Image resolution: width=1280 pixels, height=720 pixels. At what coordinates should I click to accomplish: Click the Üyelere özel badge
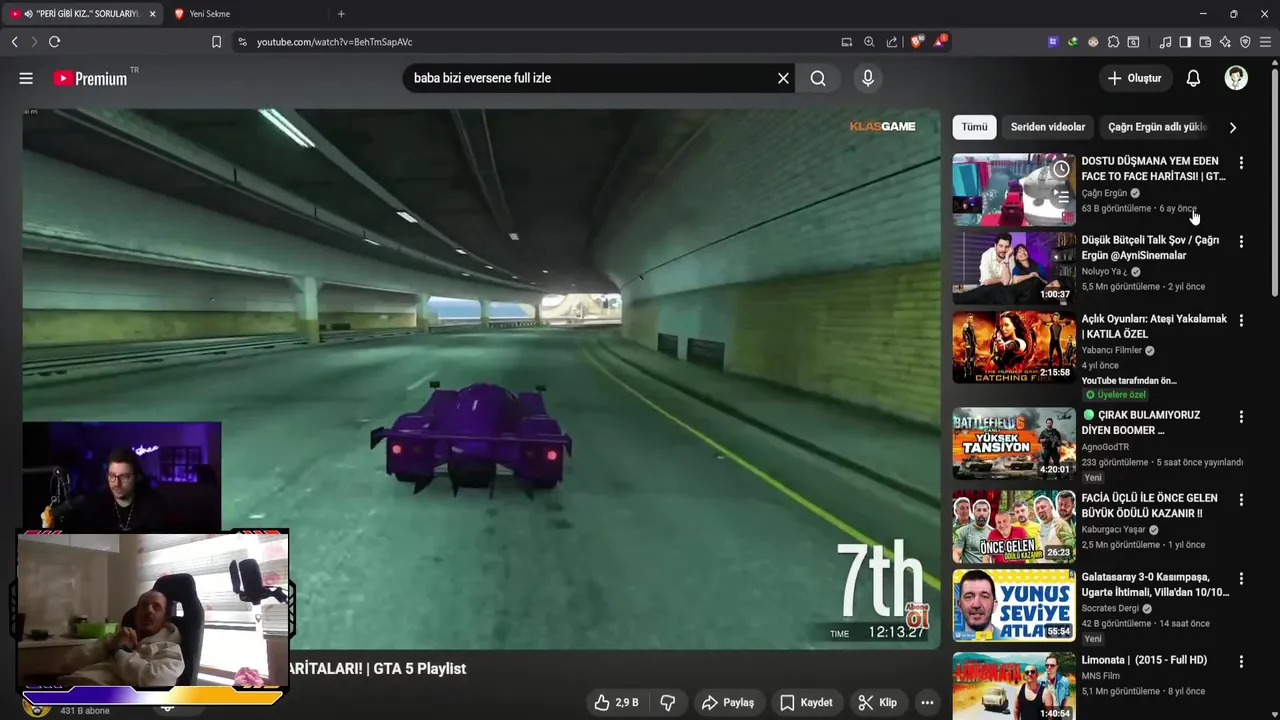[1116, 395]
